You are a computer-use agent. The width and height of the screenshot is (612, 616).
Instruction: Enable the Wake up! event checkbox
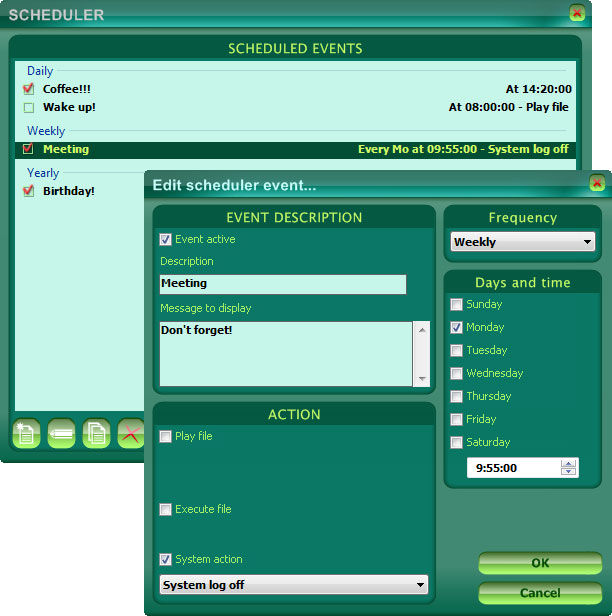point(28,107)
